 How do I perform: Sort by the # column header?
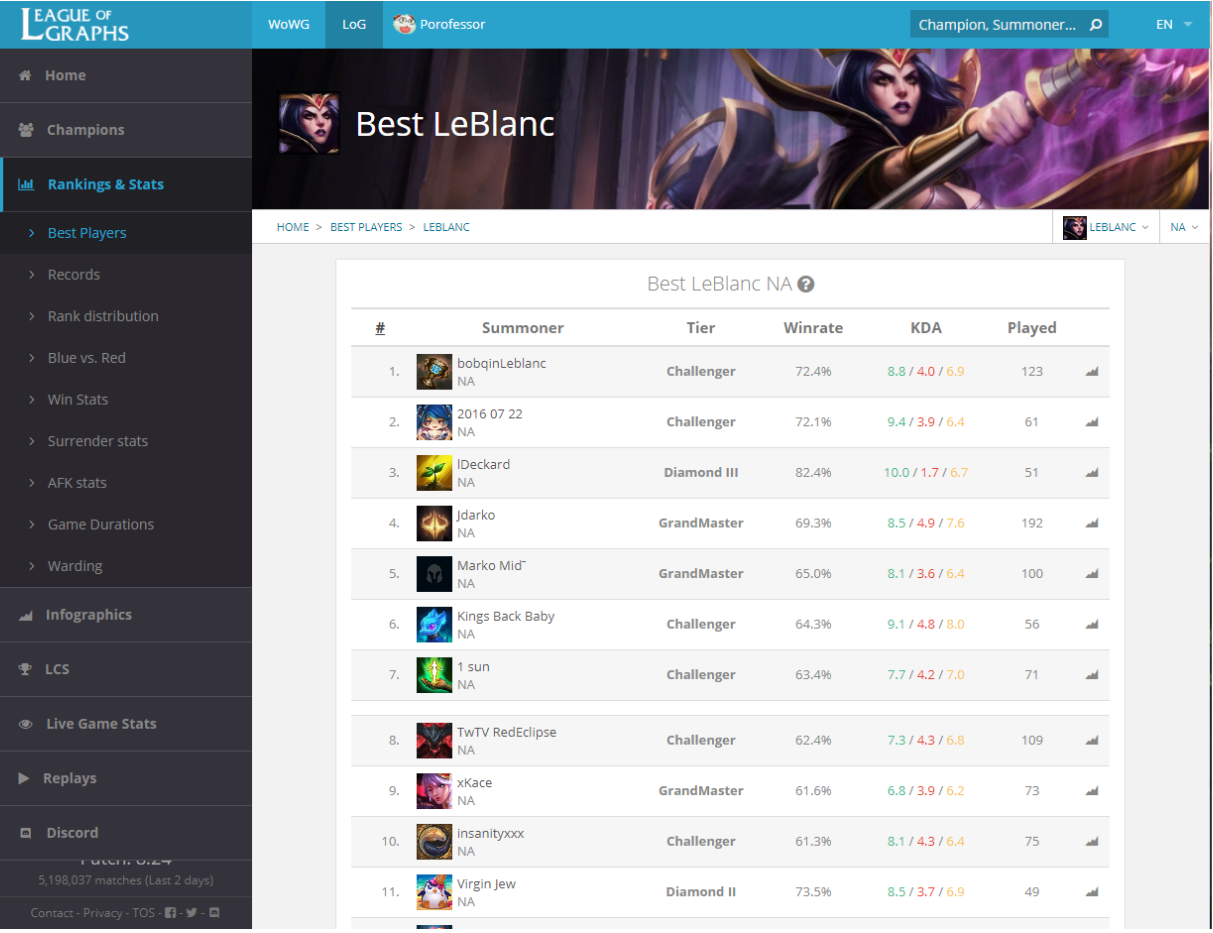pos(380,328)
